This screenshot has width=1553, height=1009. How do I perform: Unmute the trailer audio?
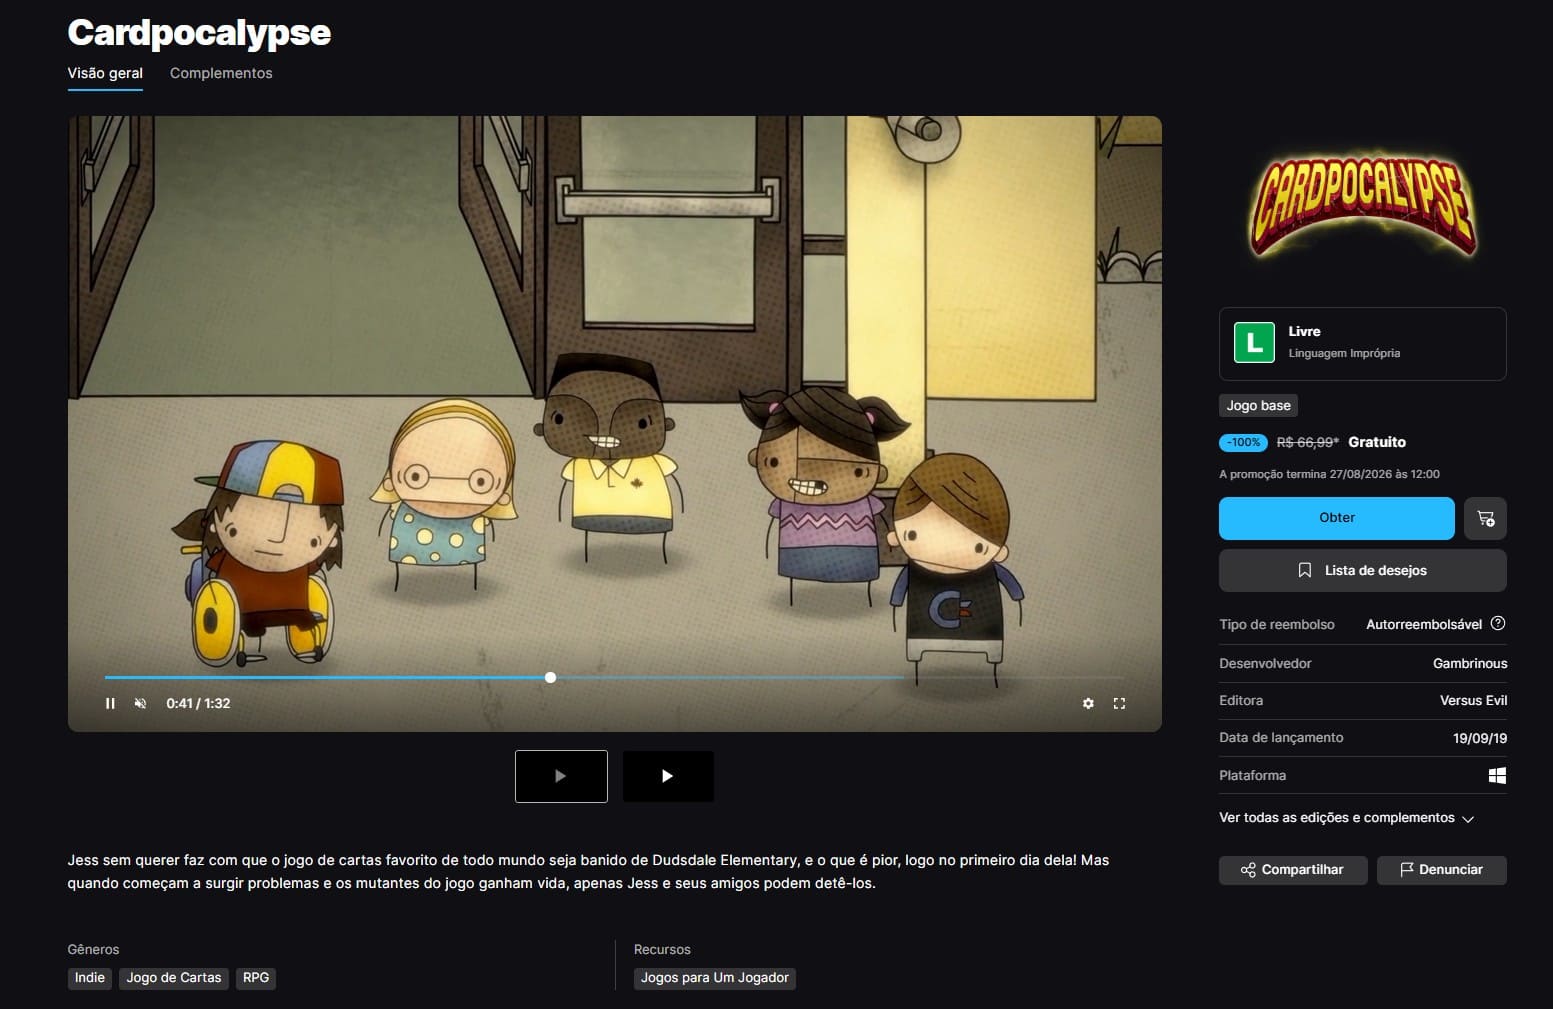coord(141,703)
